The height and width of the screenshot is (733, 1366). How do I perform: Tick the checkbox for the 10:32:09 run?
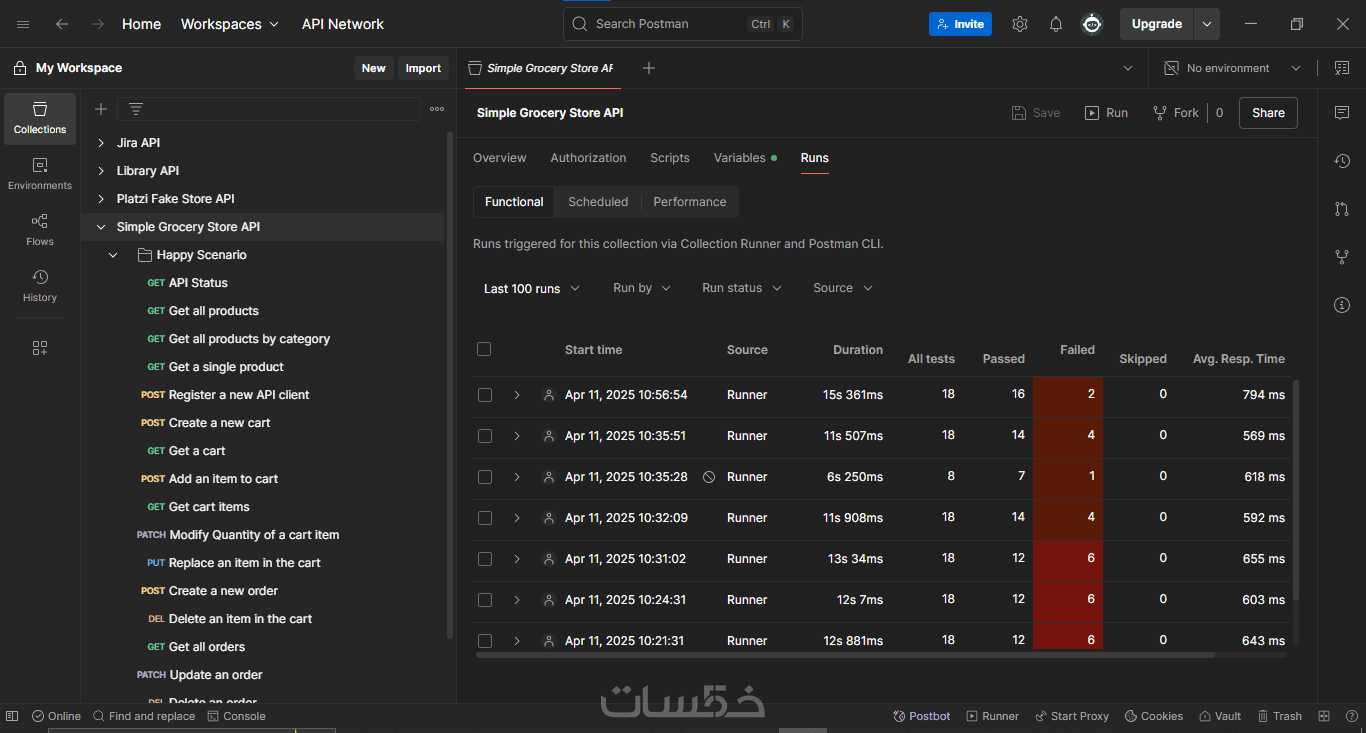tap(485, 518)
